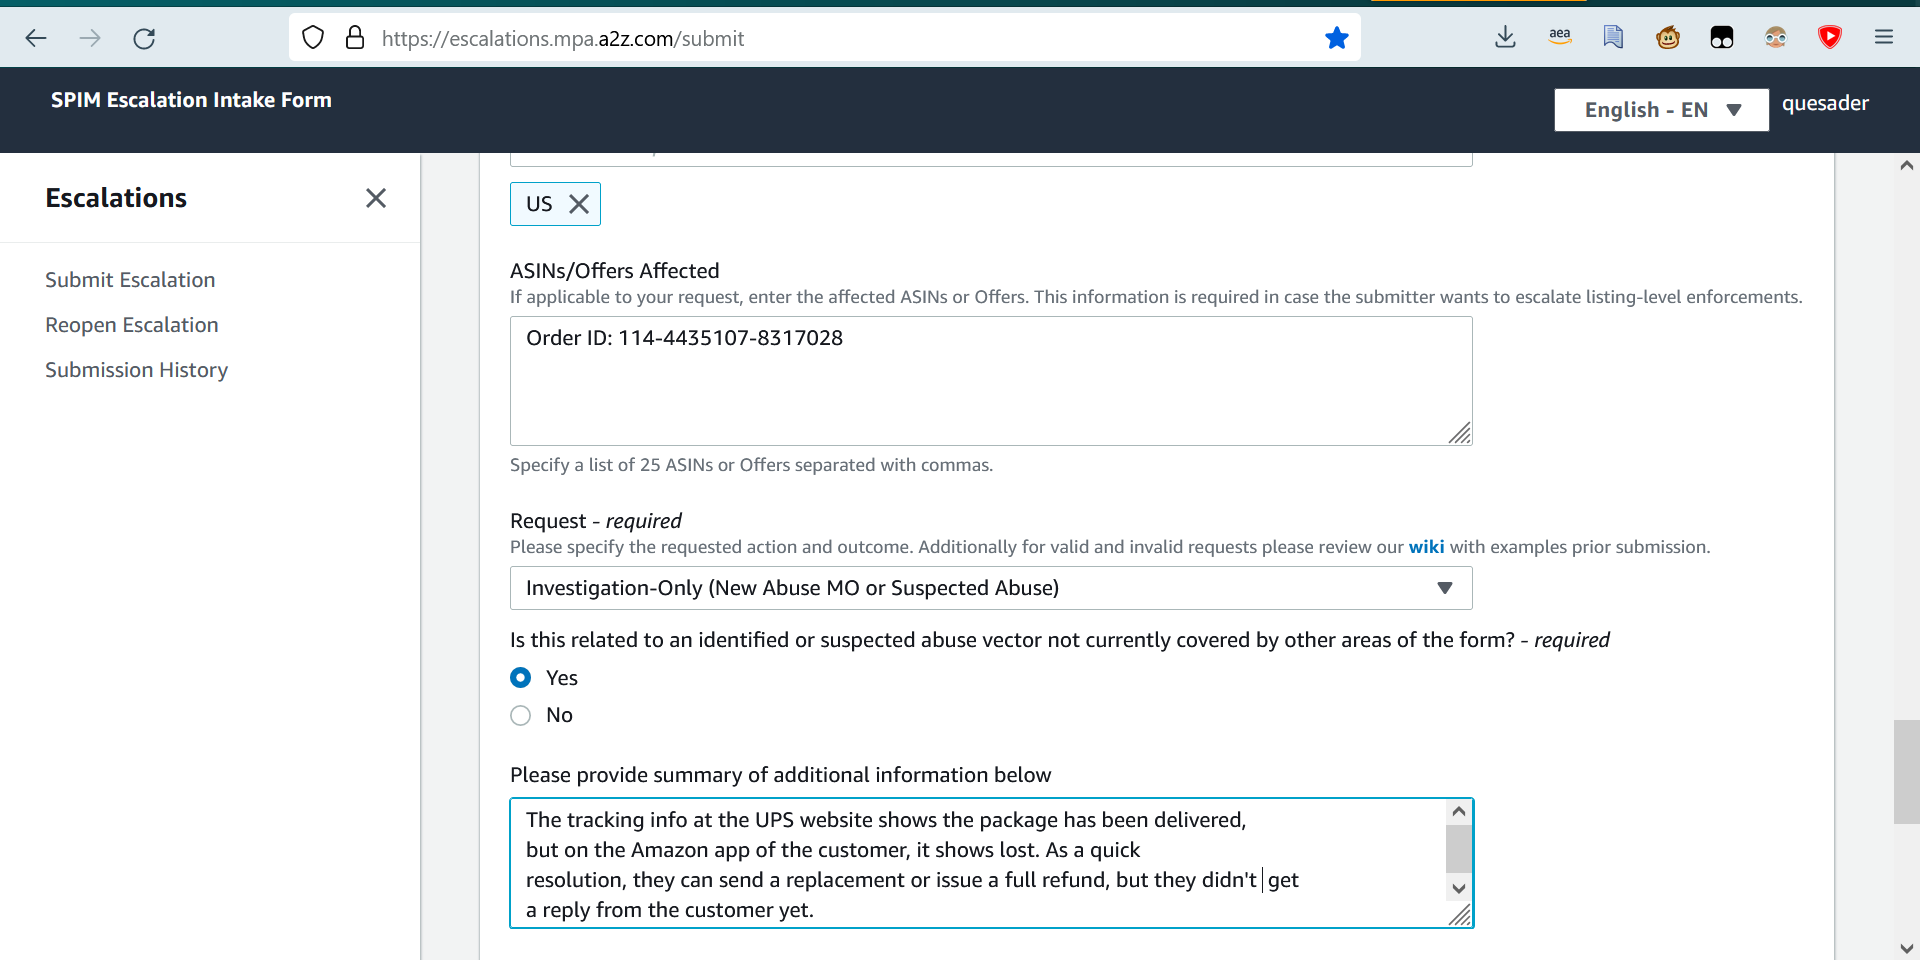
Task: Click the US marketplace tag label
Action: (539, 204)
